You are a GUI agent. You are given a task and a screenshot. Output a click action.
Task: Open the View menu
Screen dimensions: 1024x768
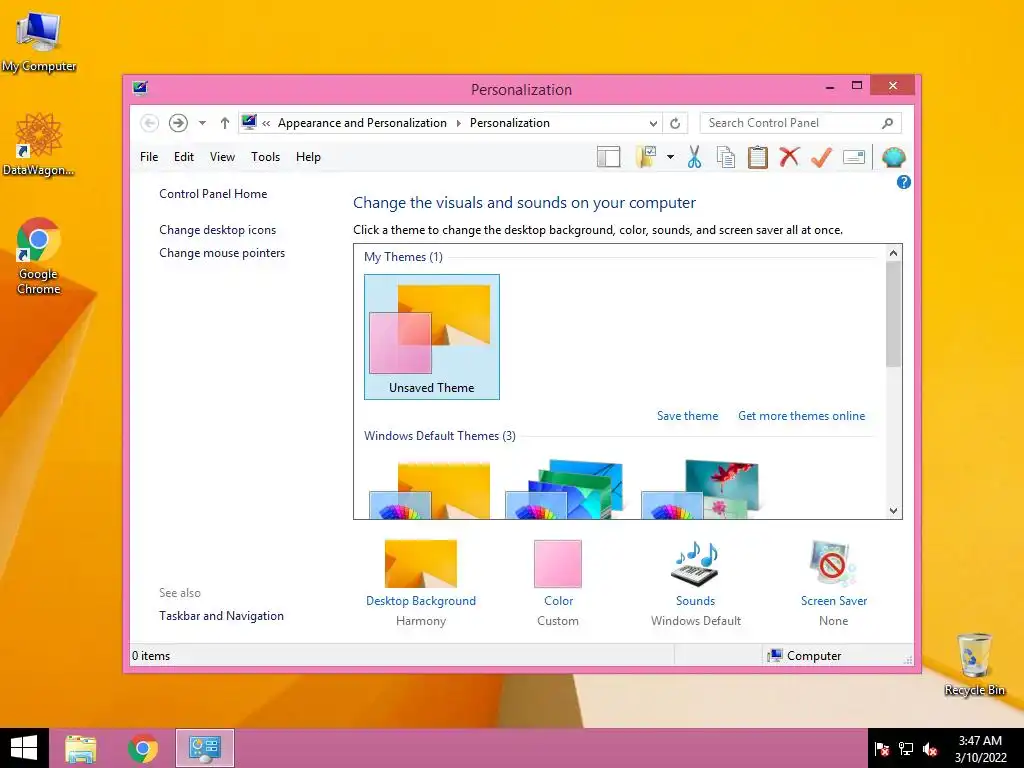point(222,157)
